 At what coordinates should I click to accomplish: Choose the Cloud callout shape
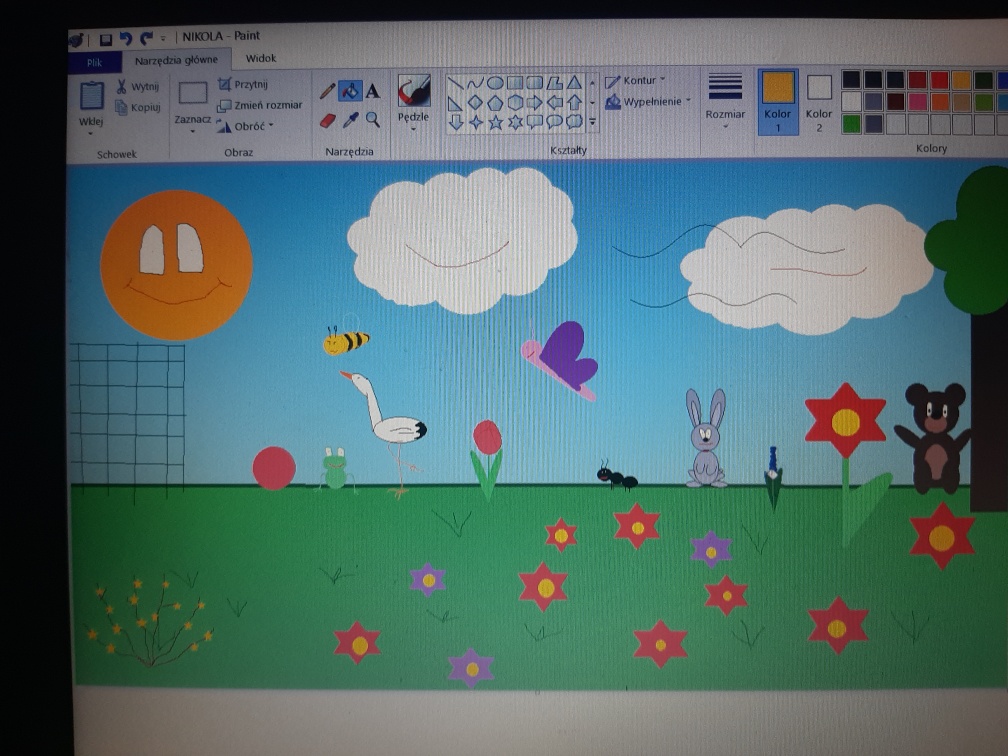[x=575, y=121]
